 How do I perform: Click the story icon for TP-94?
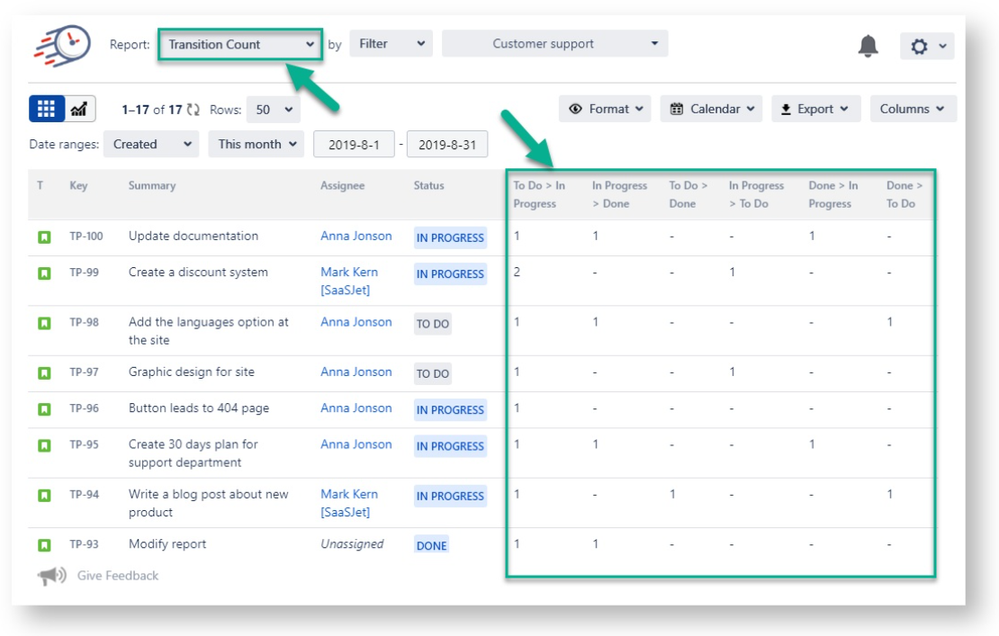pos(44,495)
